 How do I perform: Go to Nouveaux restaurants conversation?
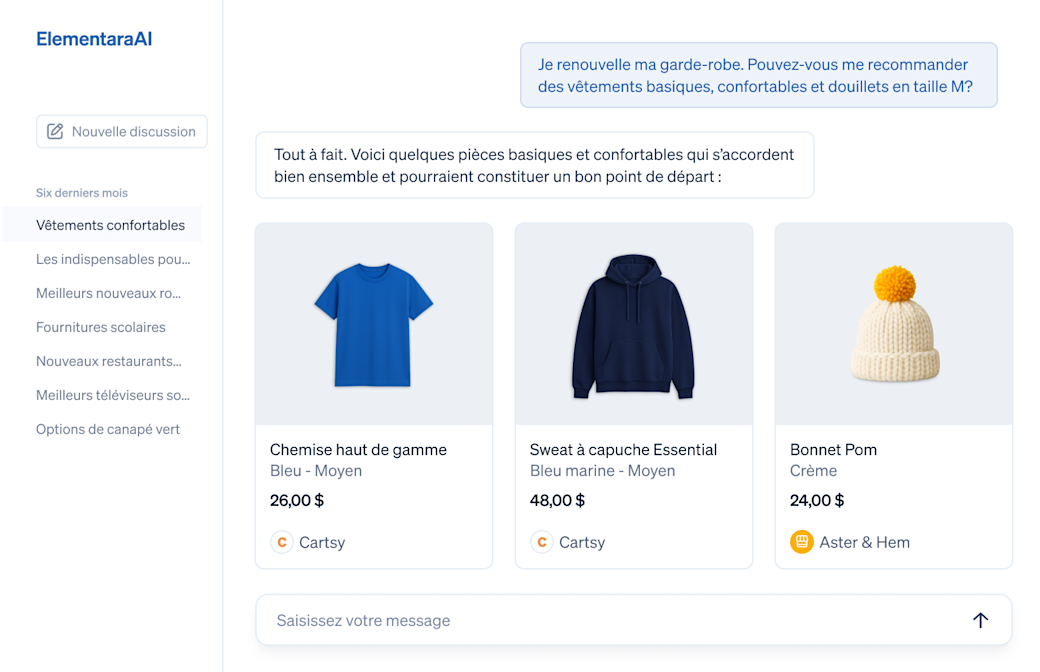pos(109,361)
